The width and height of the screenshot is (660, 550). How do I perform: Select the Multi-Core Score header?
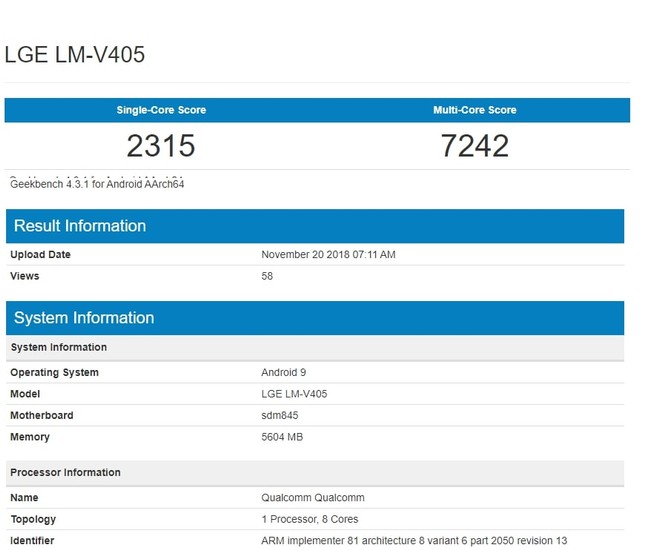point(474,110)
